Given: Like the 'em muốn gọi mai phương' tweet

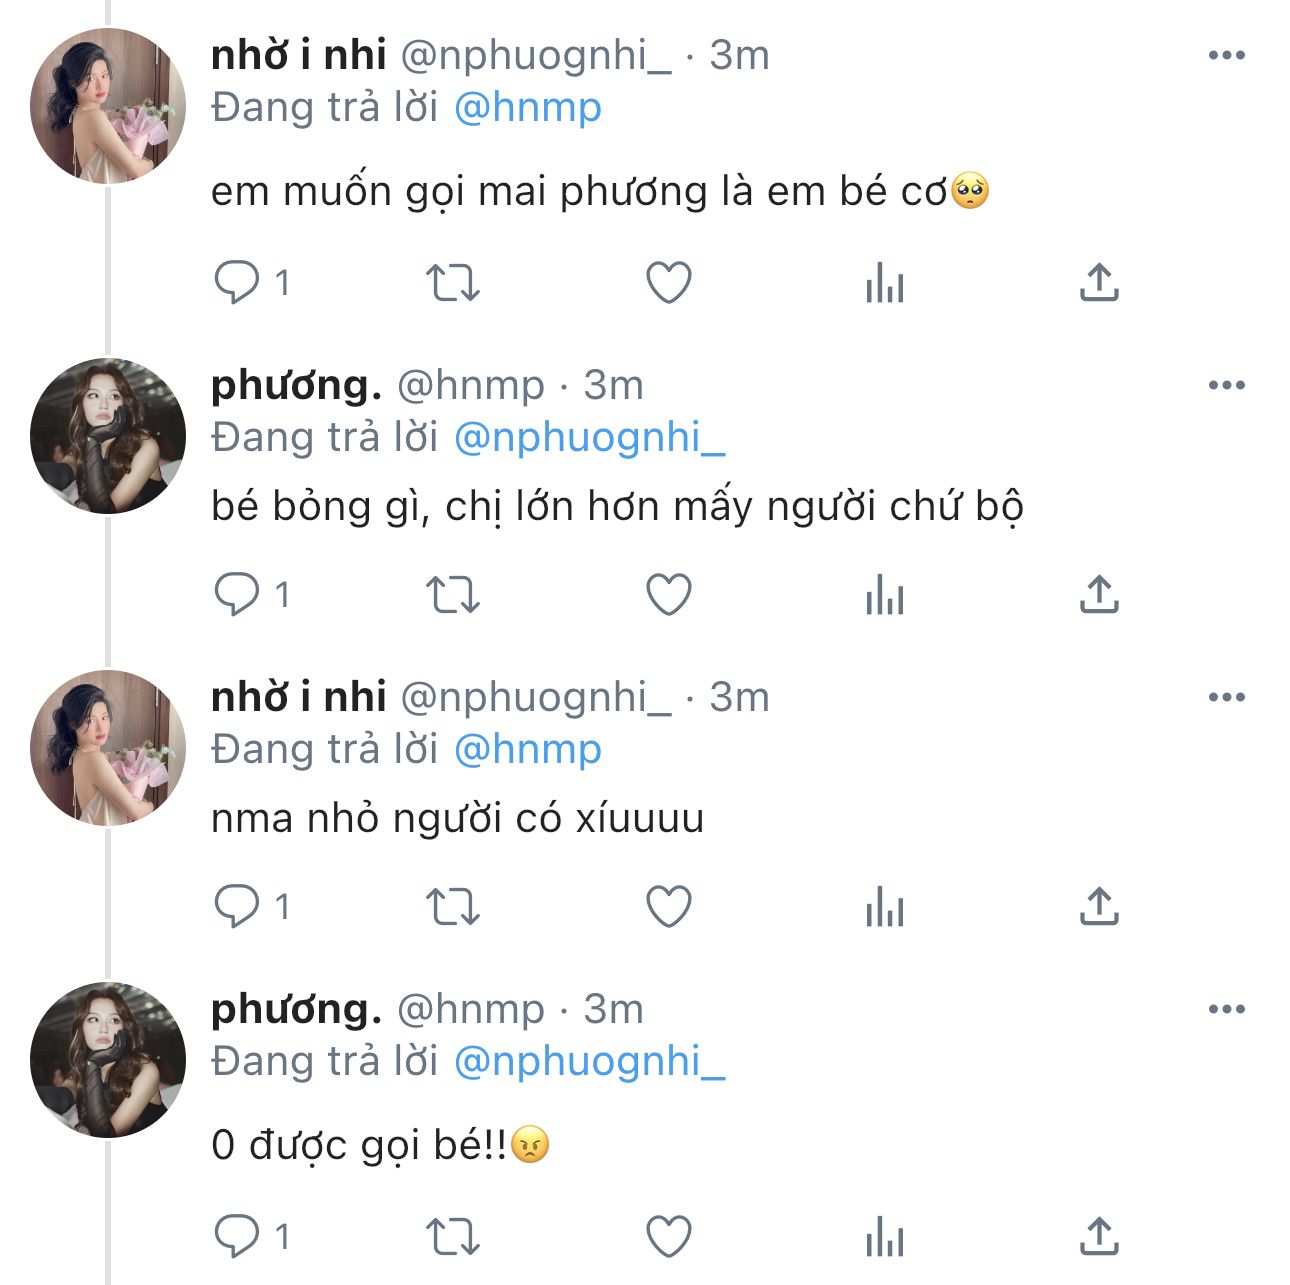Looking at the screenshot, I should [x=669, y=283].
